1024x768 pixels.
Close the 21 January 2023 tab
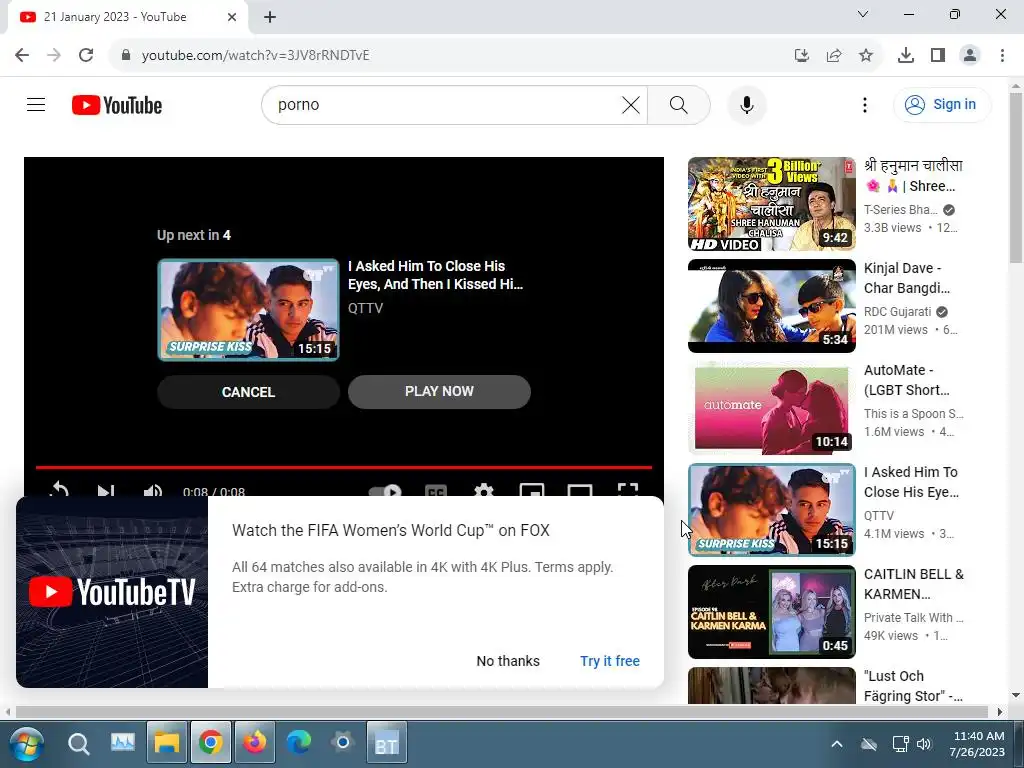(232, 18)
